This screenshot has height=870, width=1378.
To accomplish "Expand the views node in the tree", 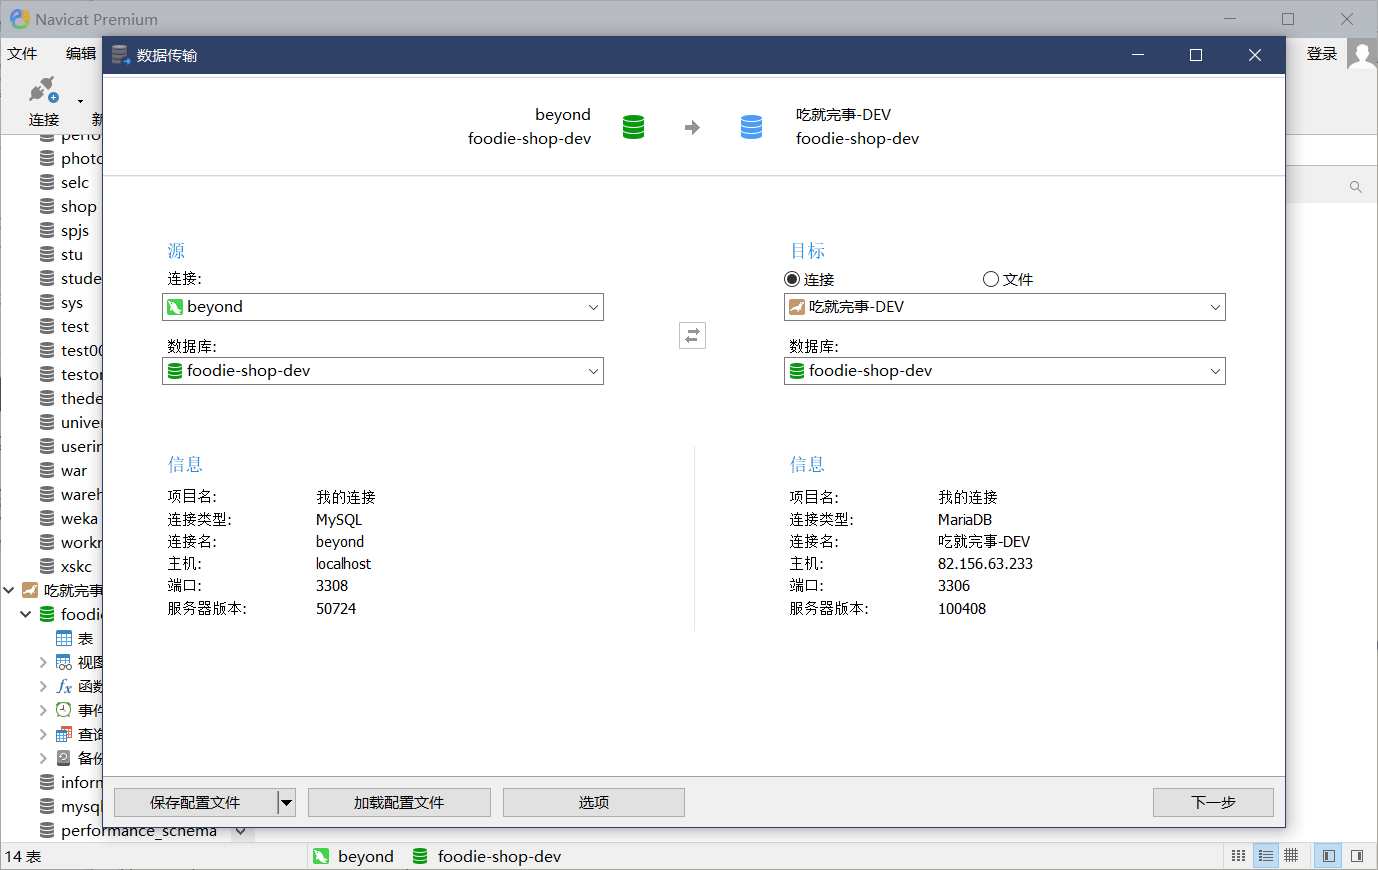I will [x=43, y=662].
